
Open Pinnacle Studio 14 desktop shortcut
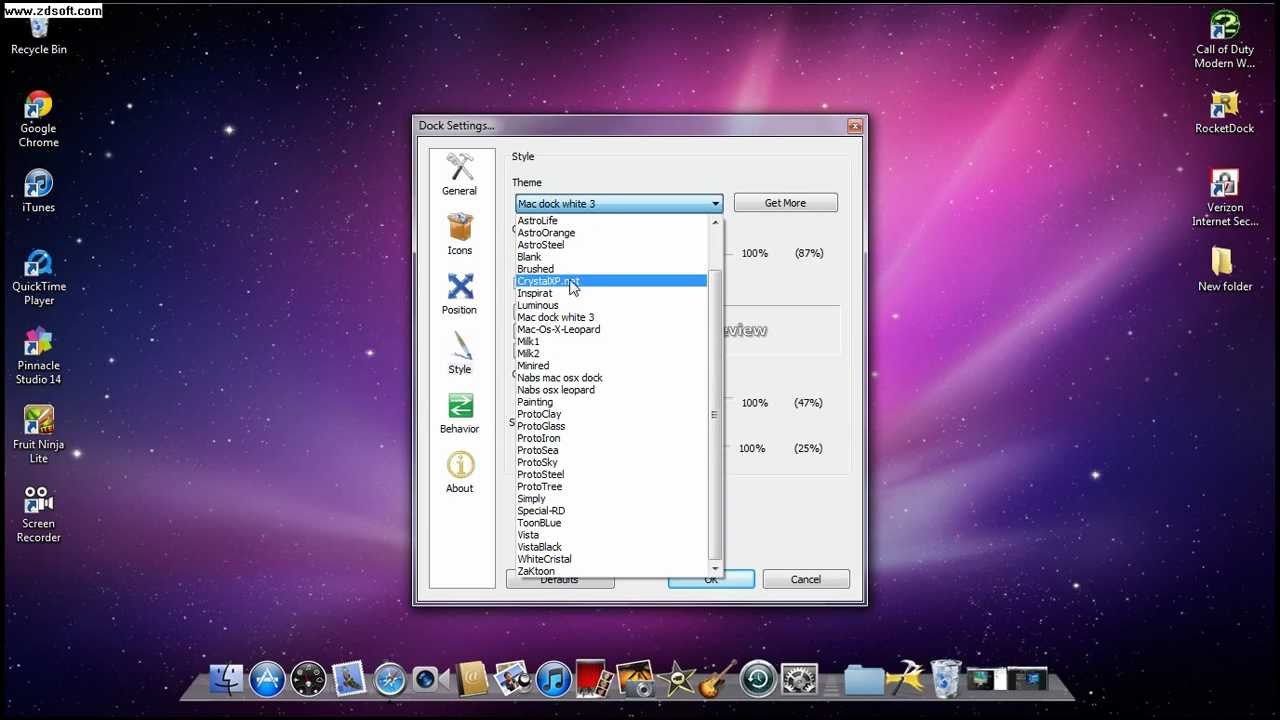[38, 357]
